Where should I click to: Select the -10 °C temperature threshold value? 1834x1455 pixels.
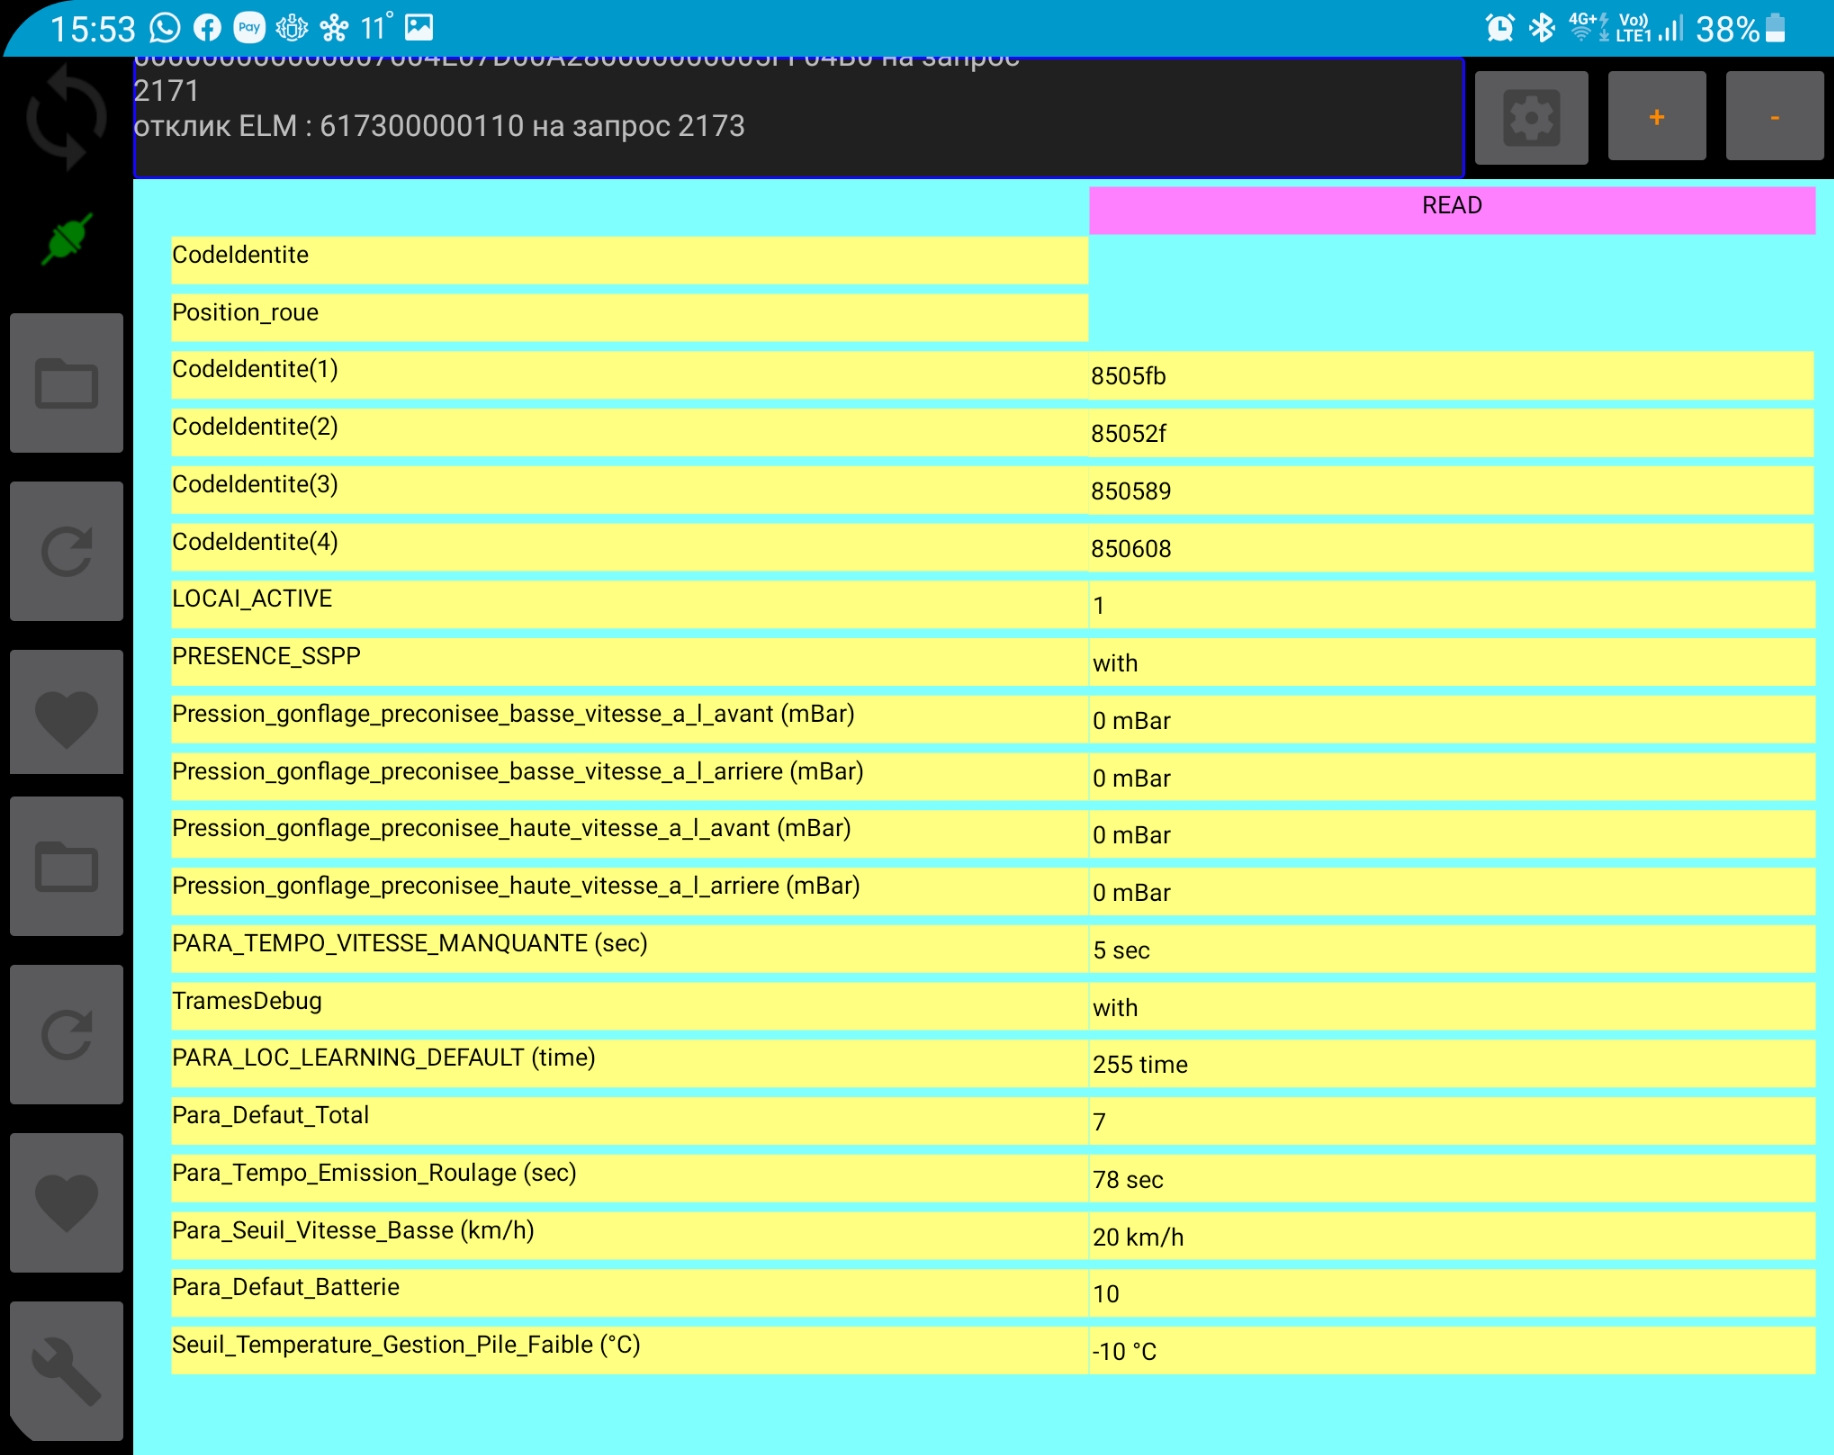click(1451, 1351)
